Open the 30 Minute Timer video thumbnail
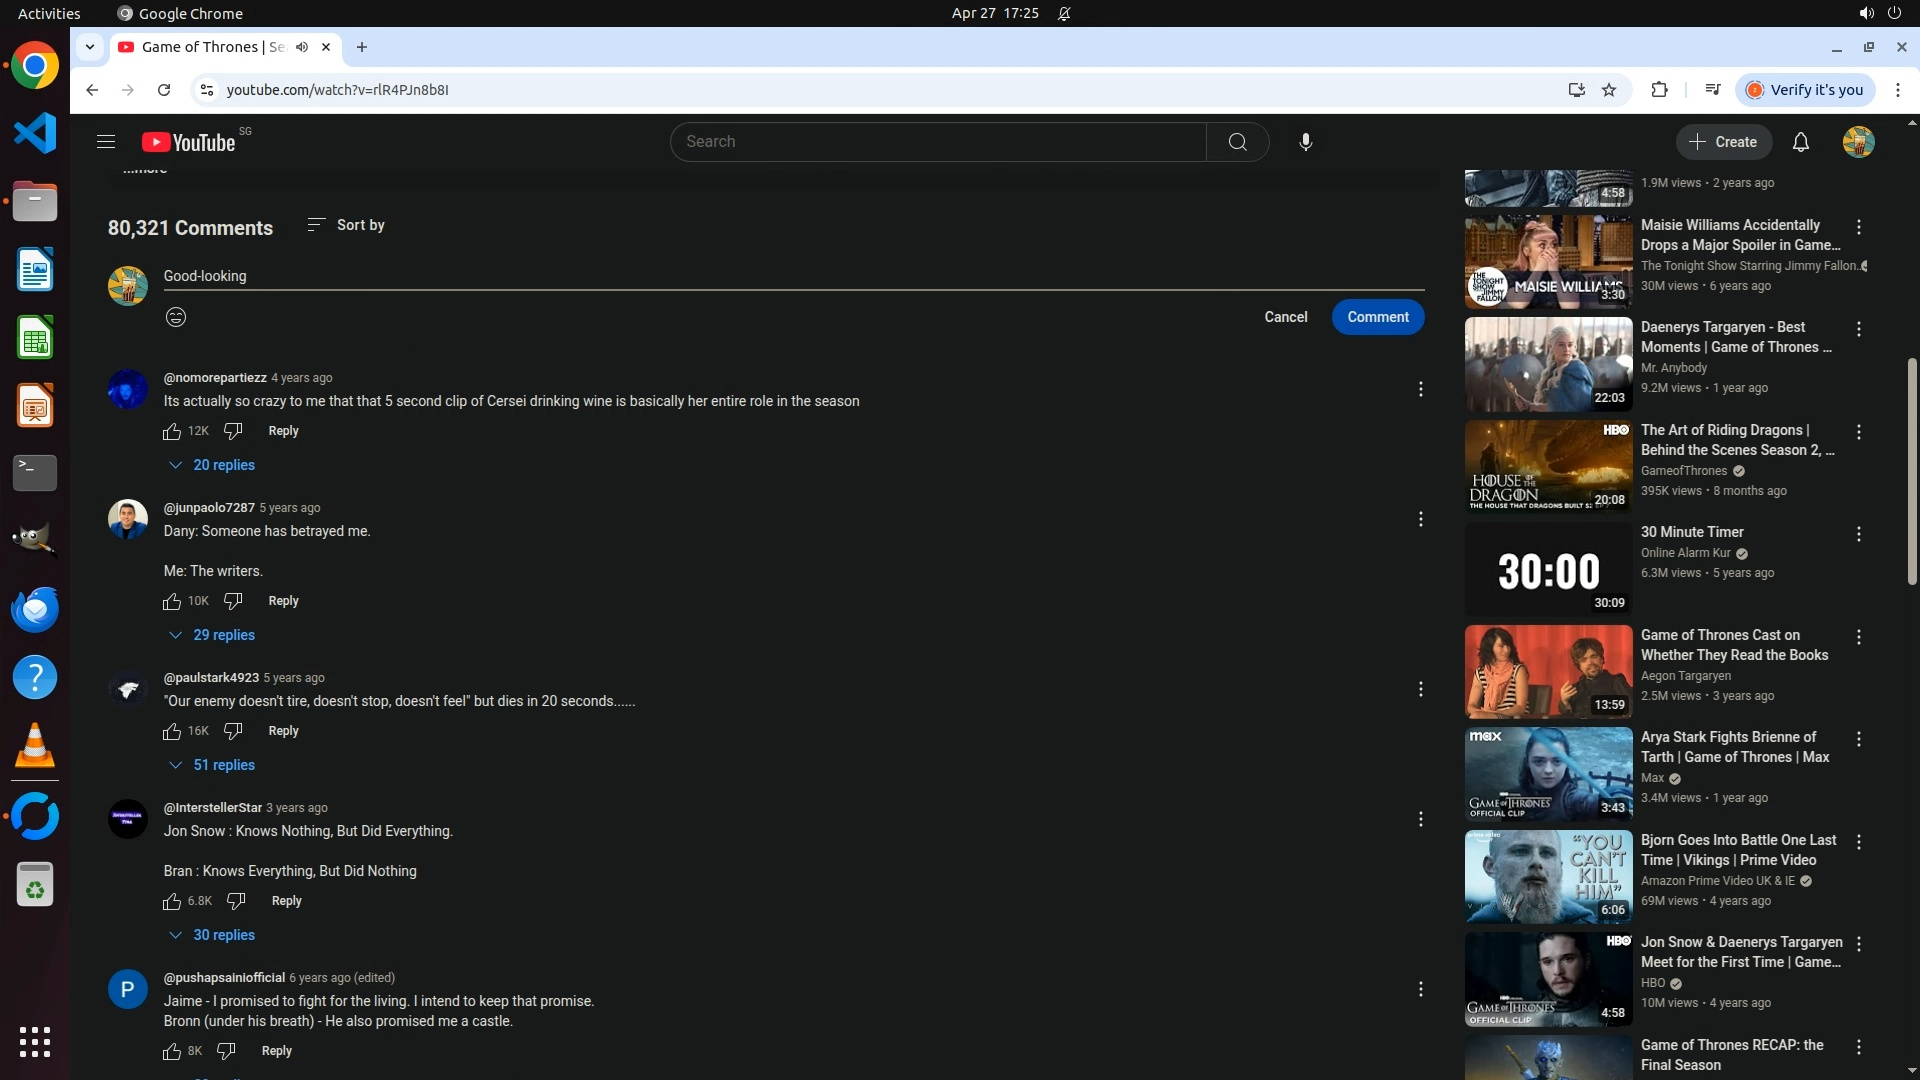The width and height of the screenshot is (1920, 1080). point(1548,568)
